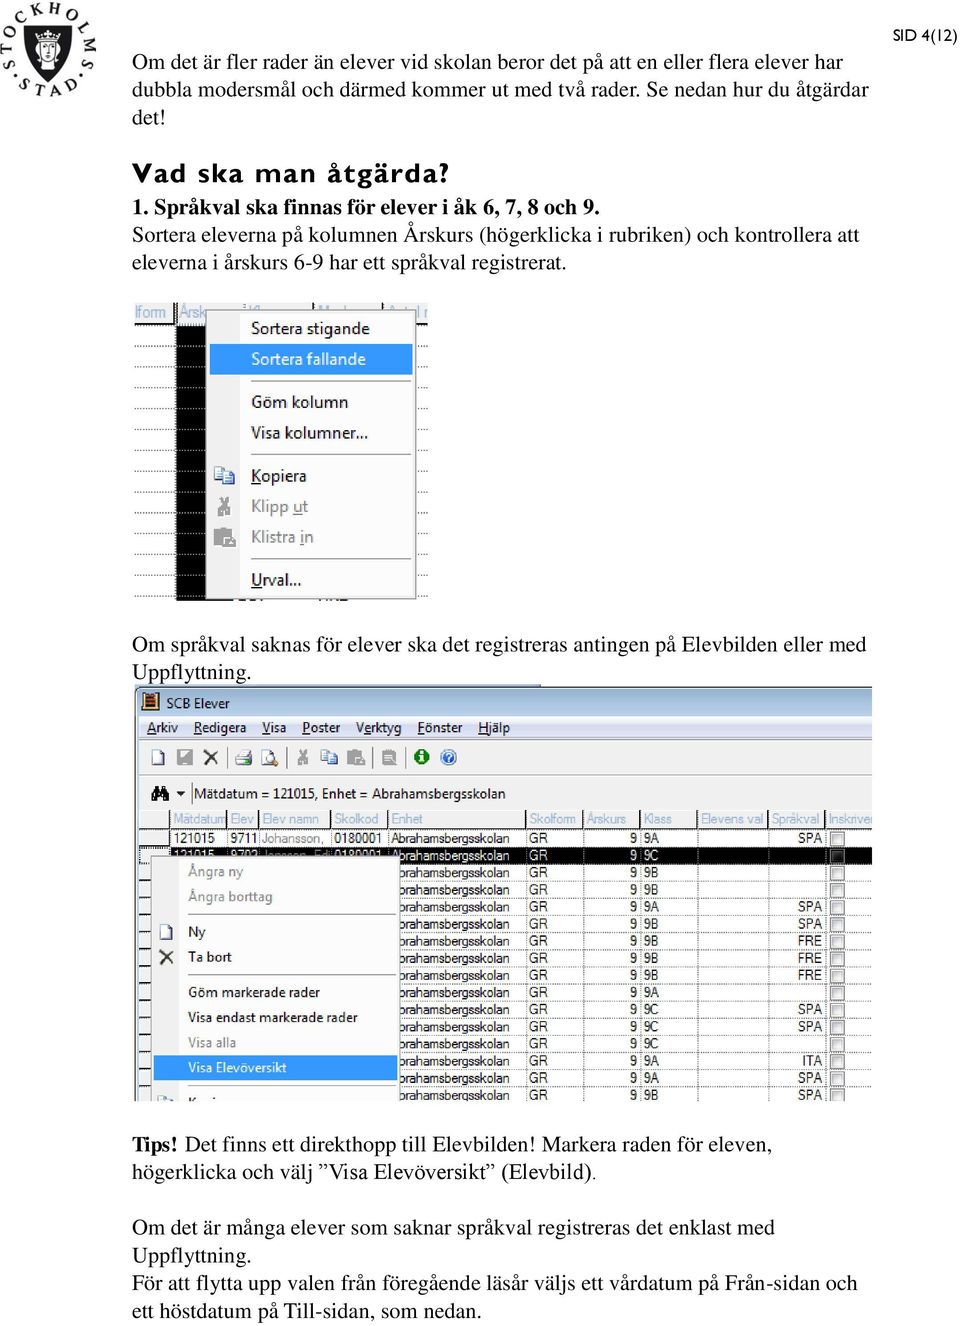Open the Redigera menu
This screenshot has width=960, height=1326.
coord(220,728)
